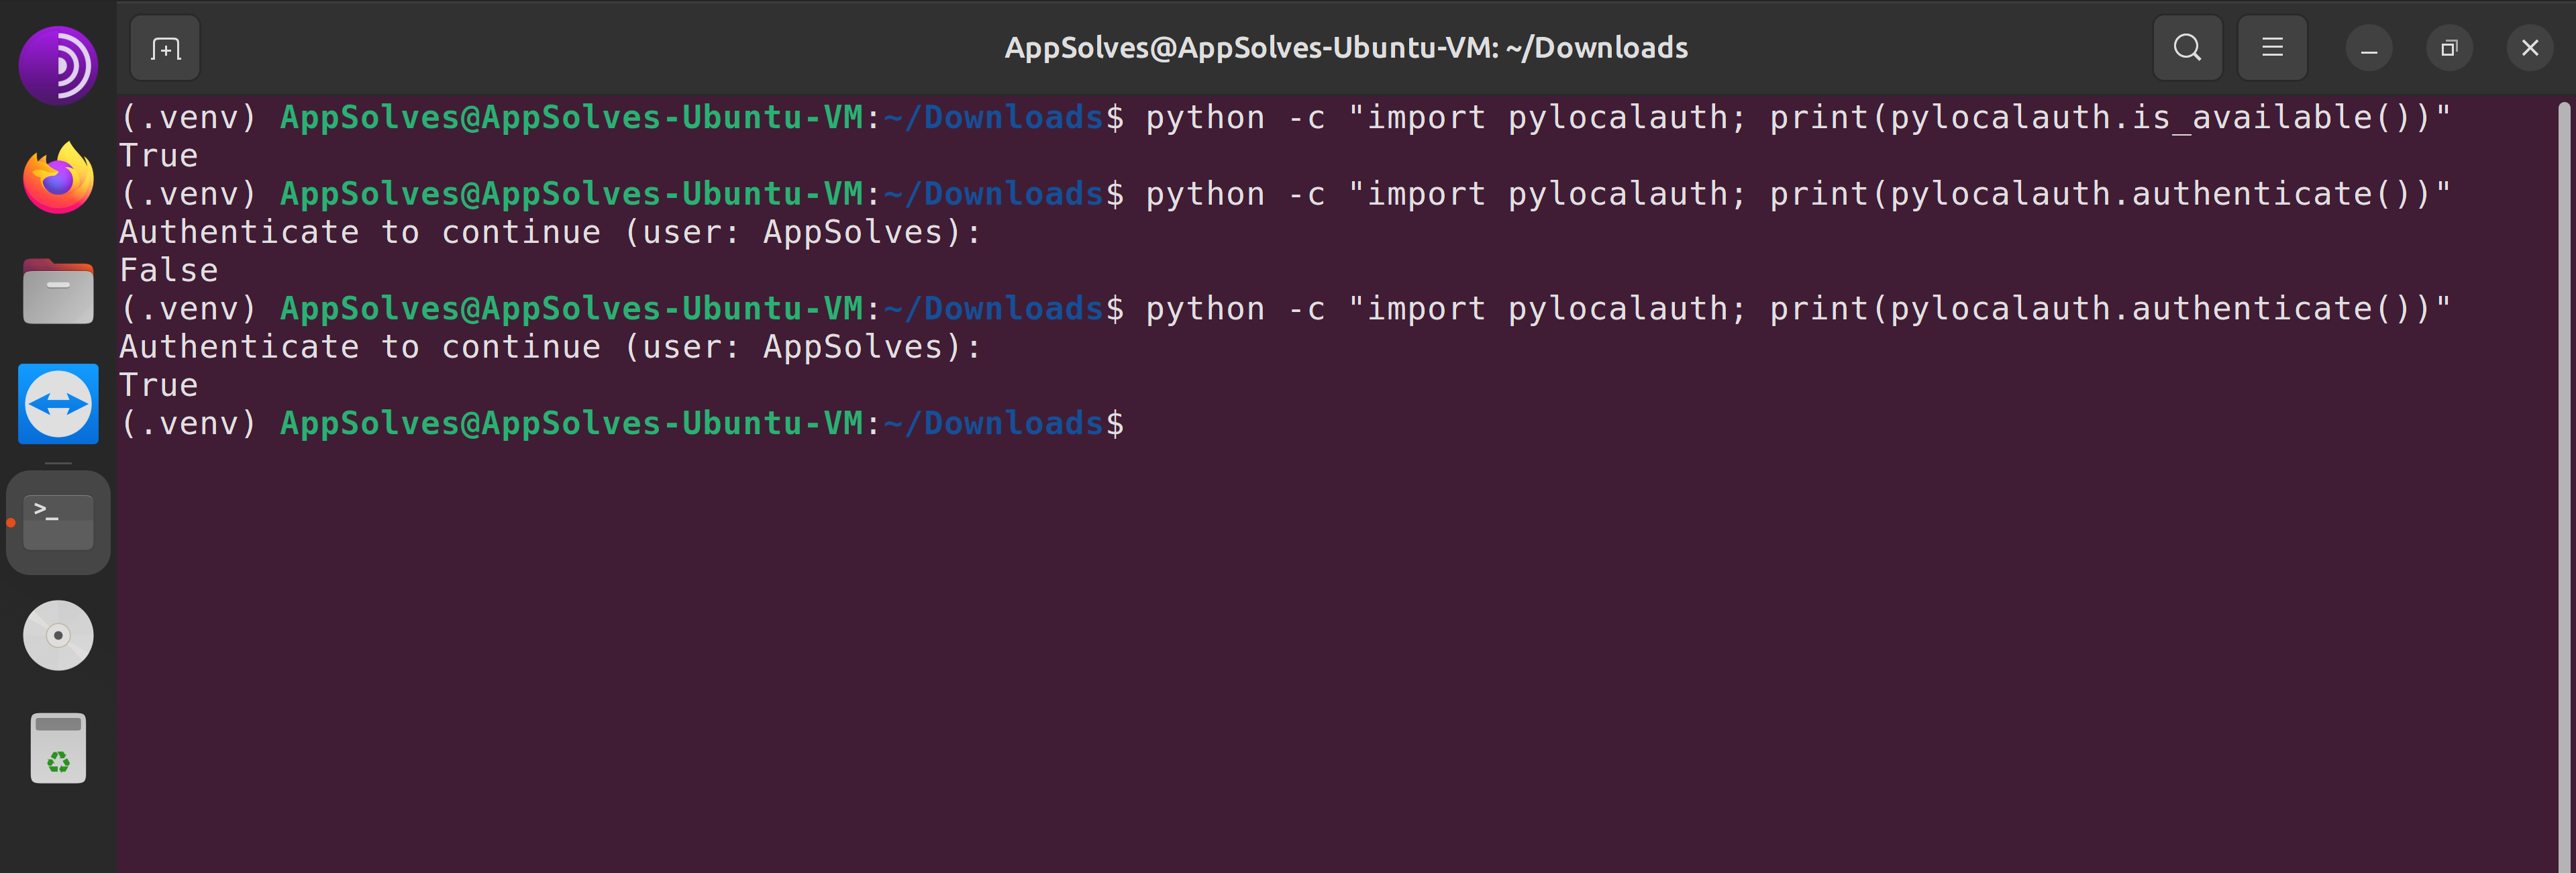Restore the terminal window size
The width and height of the screenshot is (2576, 873).
click(2449, 47)
